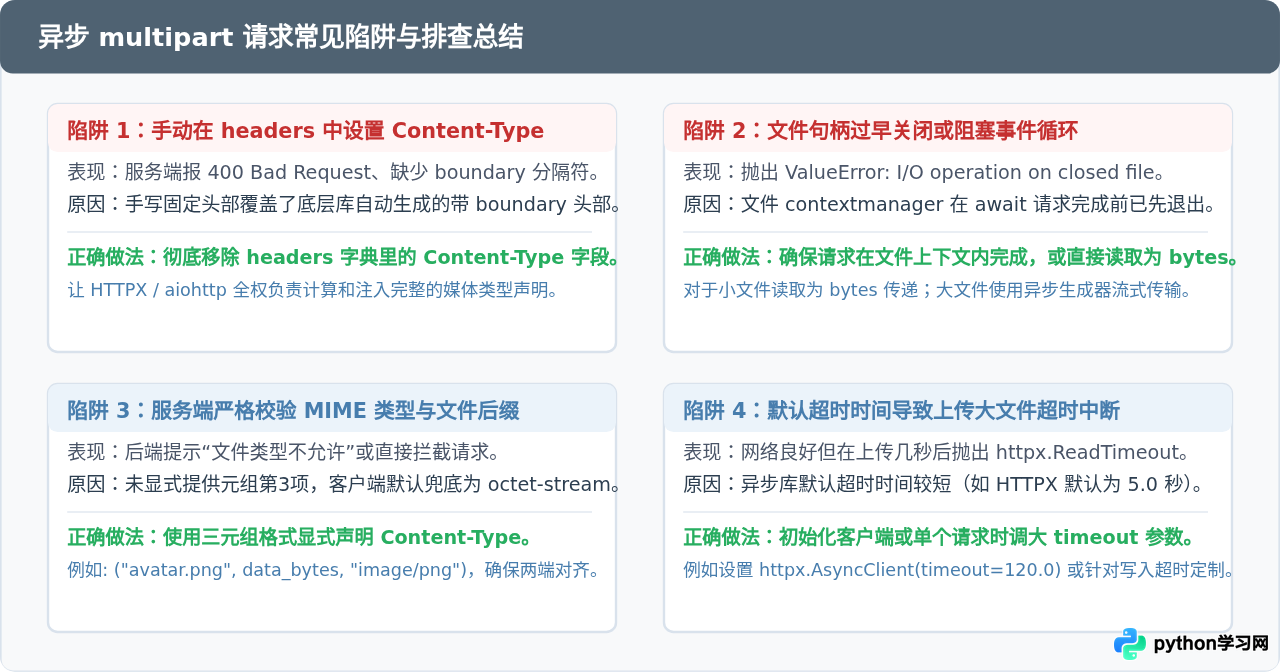Click note "对于小文件读取为 bytes 传递；大文件使用异步生成器流式传输。"

coord(937,290)
